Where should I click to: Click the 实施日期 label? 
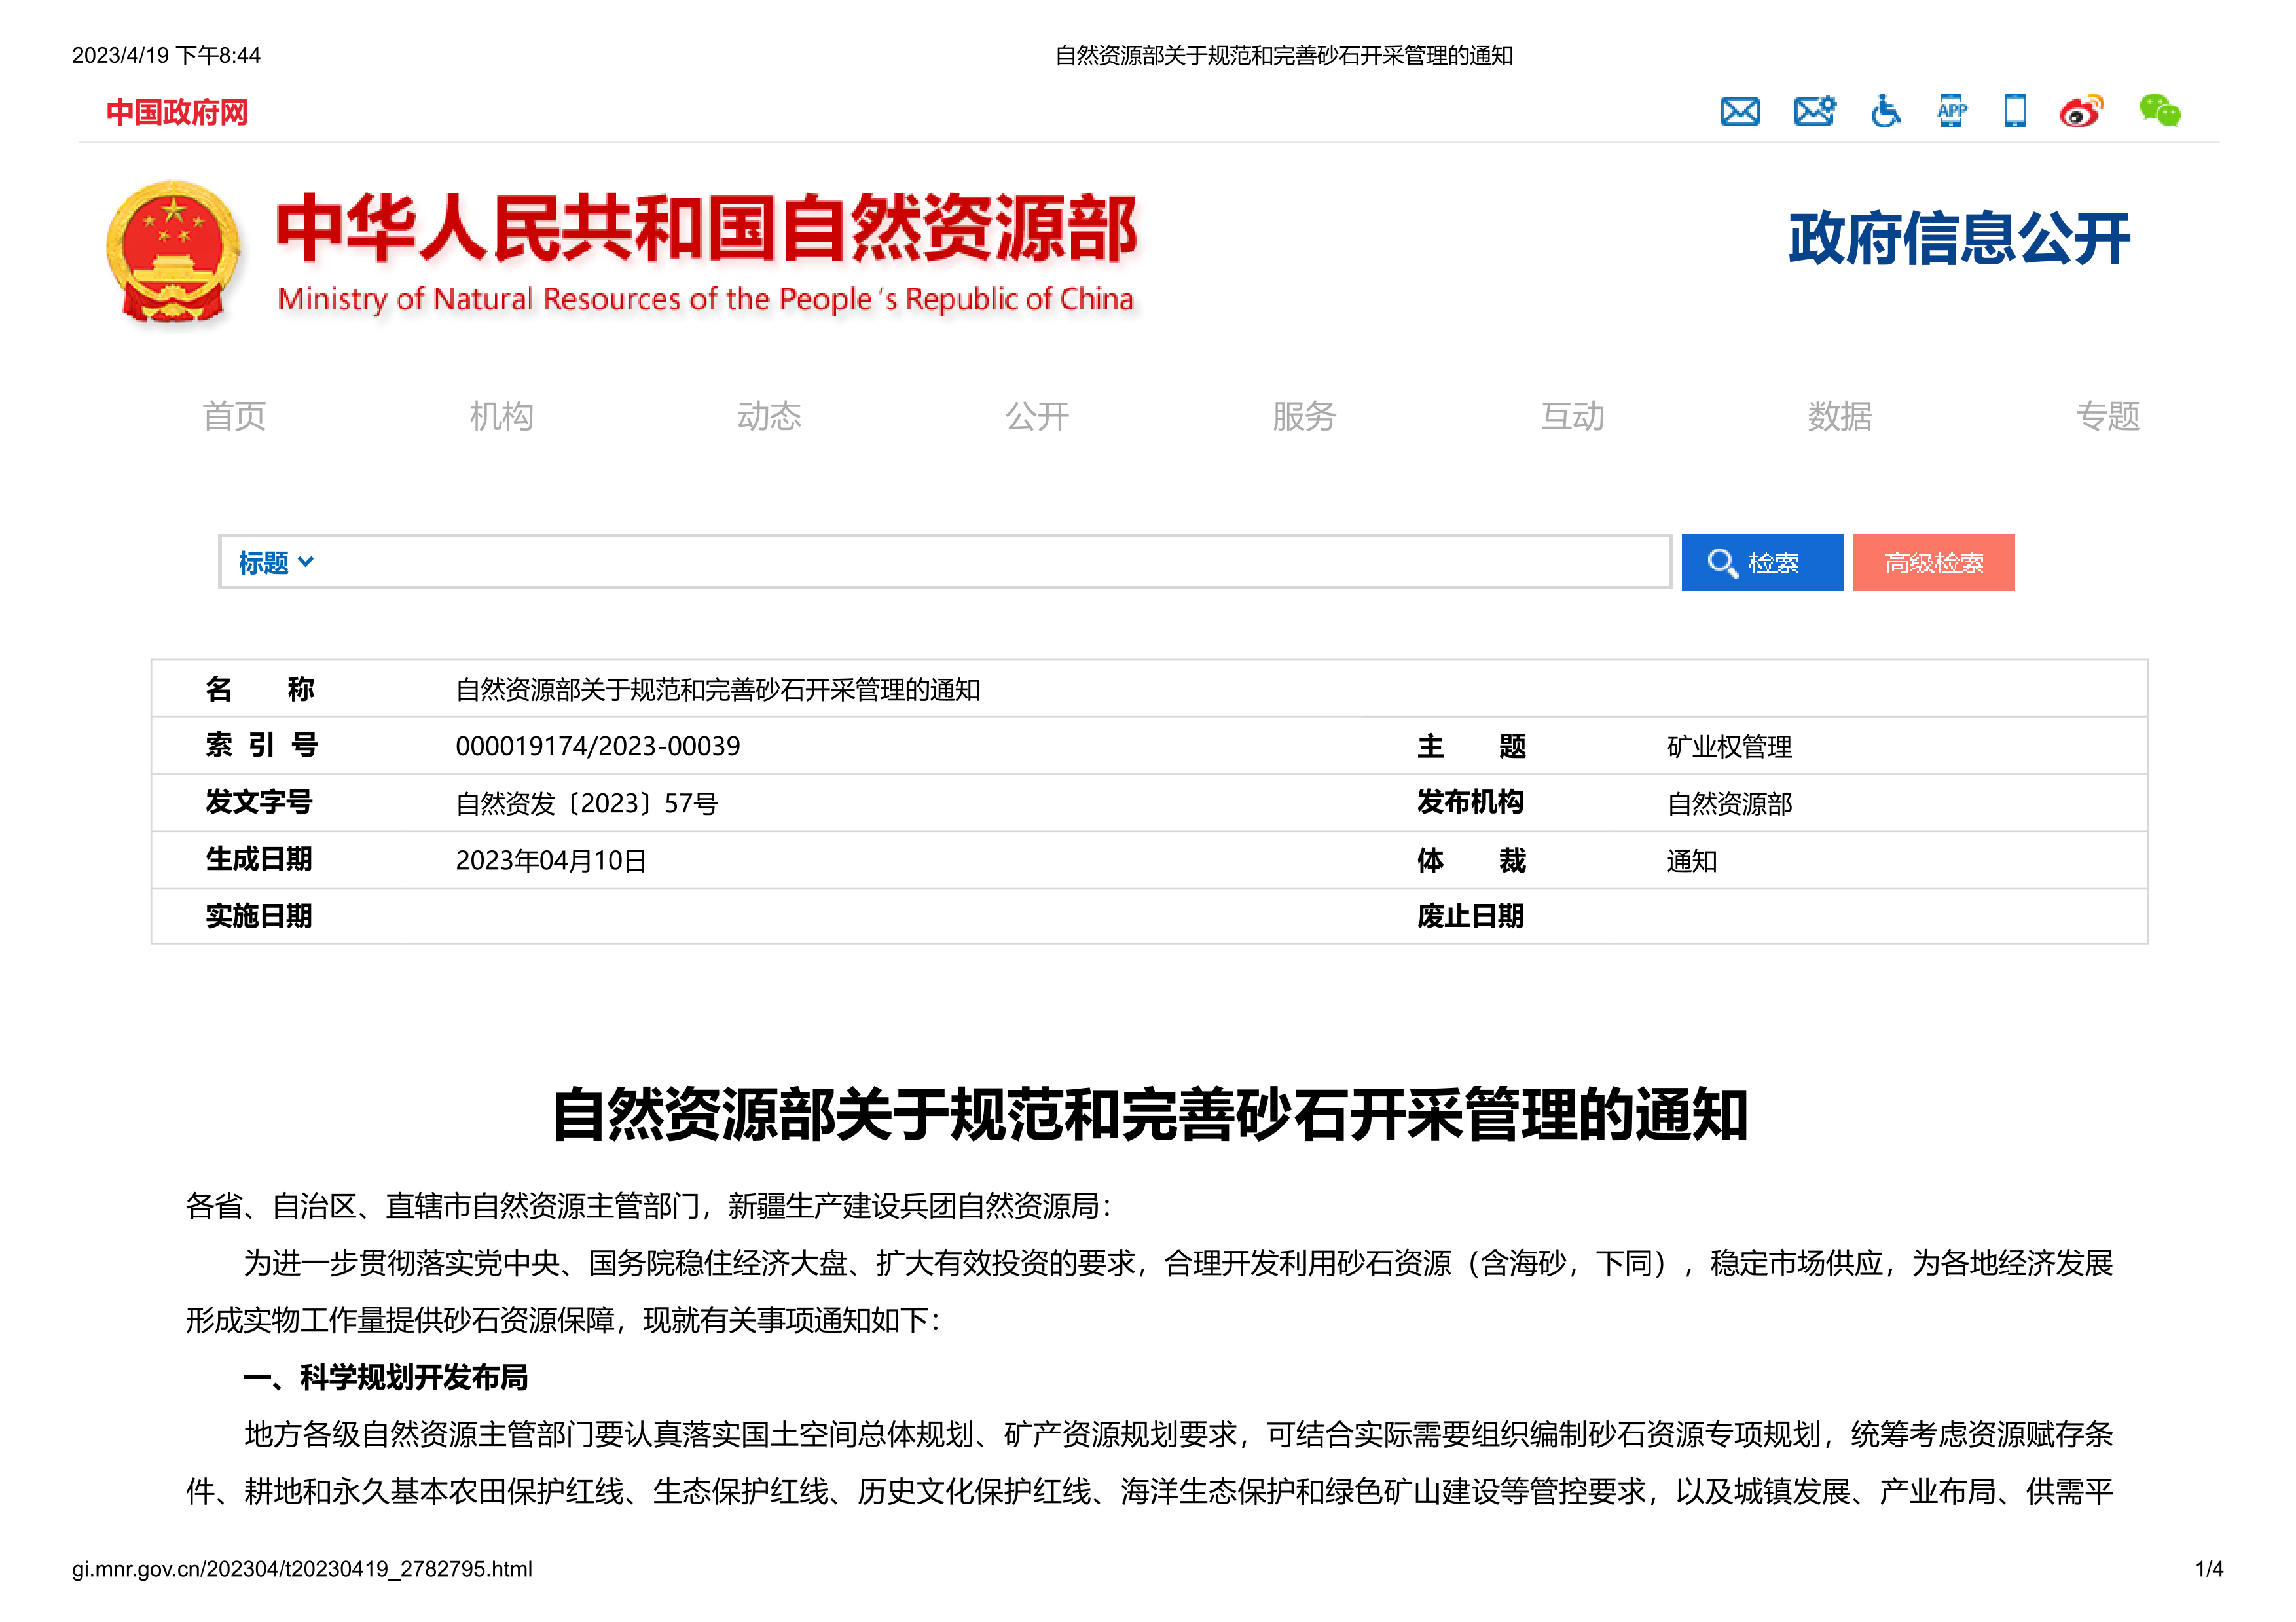259,916
